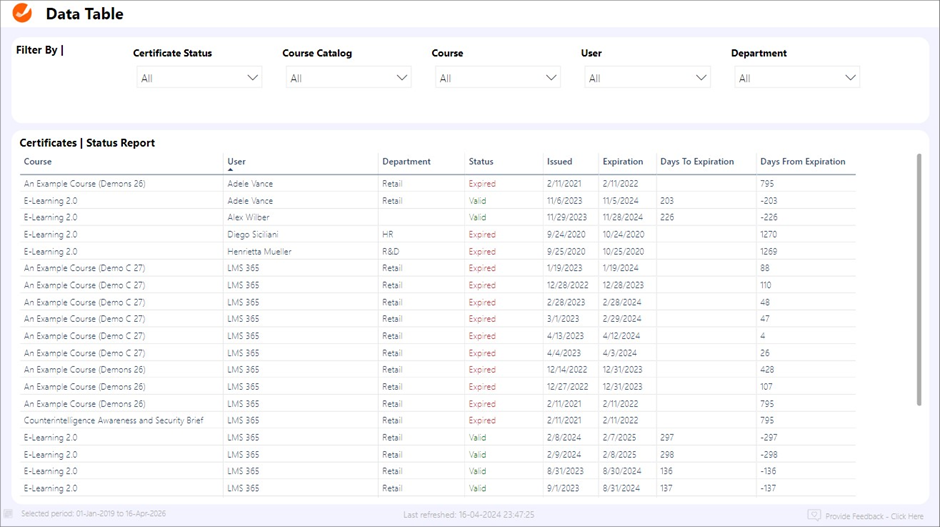
Task: Sort by the Status column header
Action: point(481,161)
